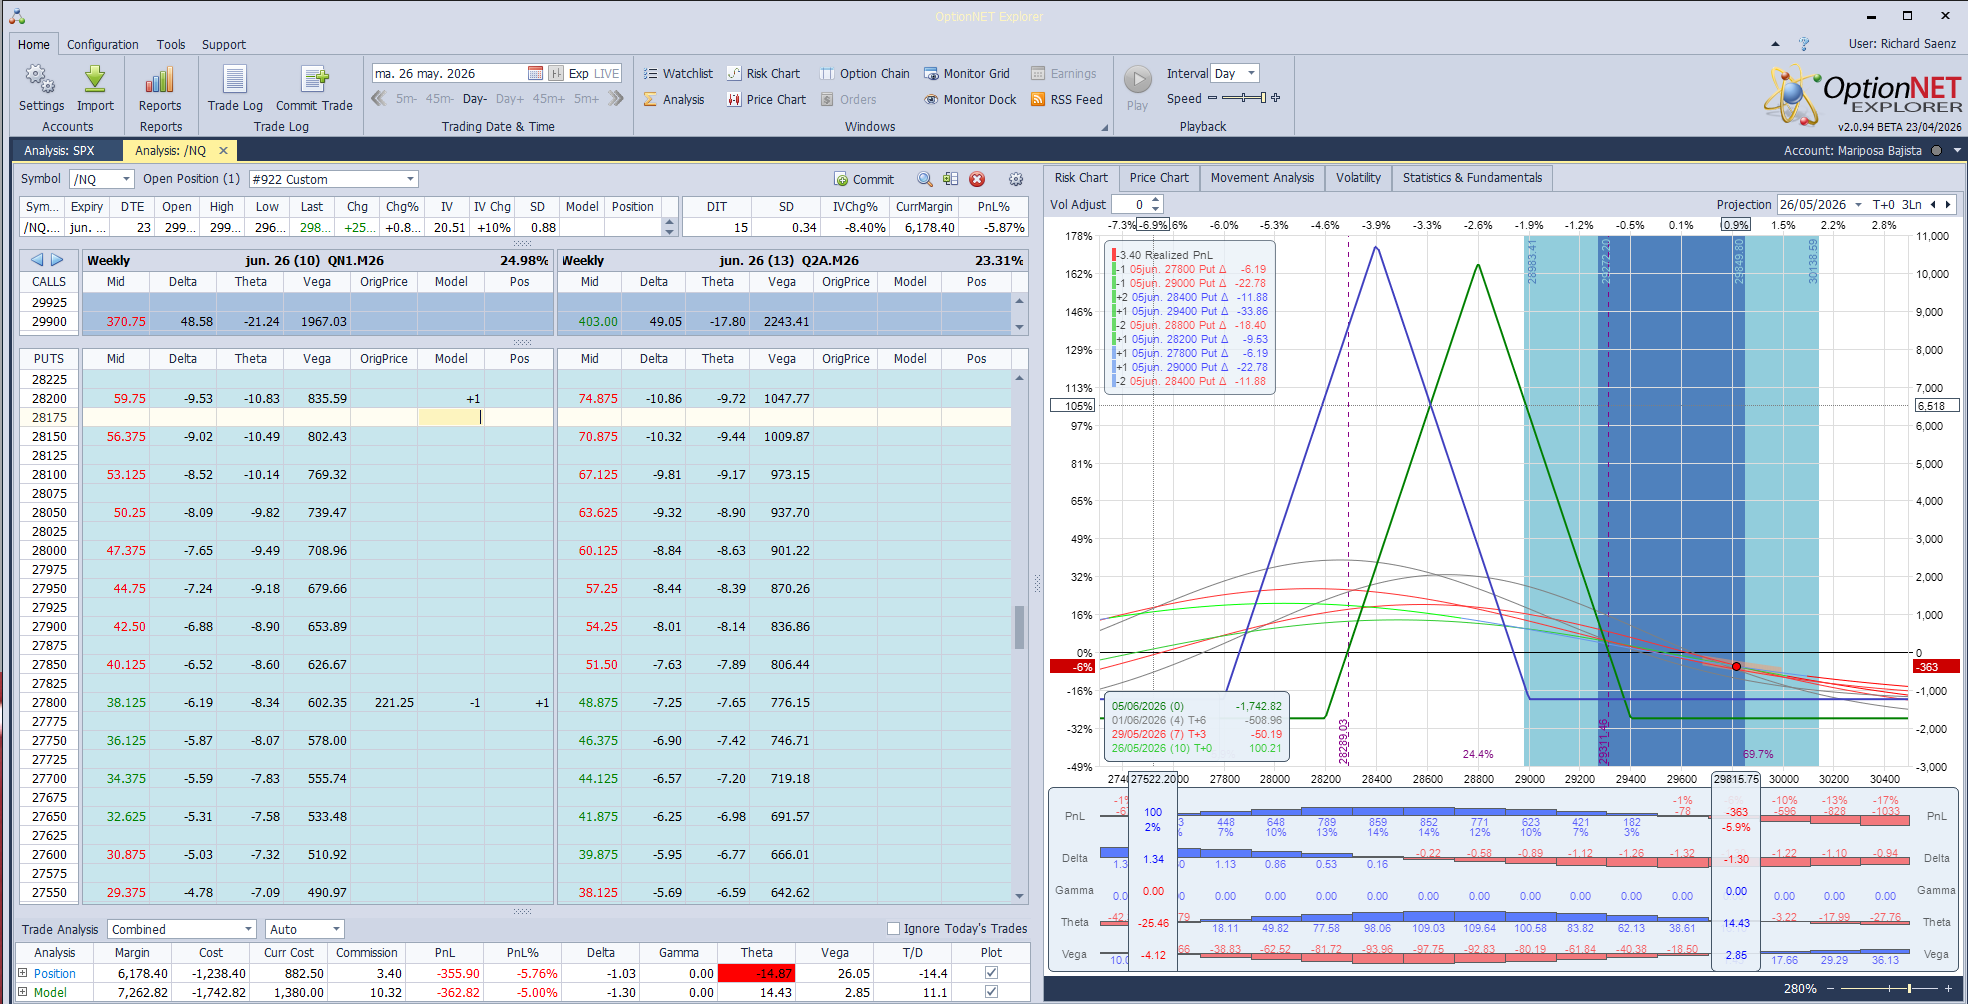Click the 3Ln projection lines button
1968x1004 pixels.
point(1912,204)
